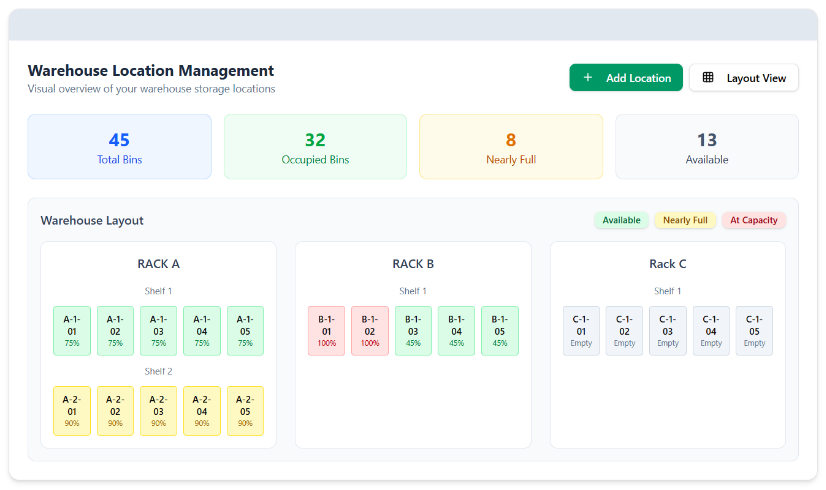This screenshot has height=490, width=826.
Task: Click the yellow Nearly Full legend badge
Action: pyautogui.click(x=685, y=220)
